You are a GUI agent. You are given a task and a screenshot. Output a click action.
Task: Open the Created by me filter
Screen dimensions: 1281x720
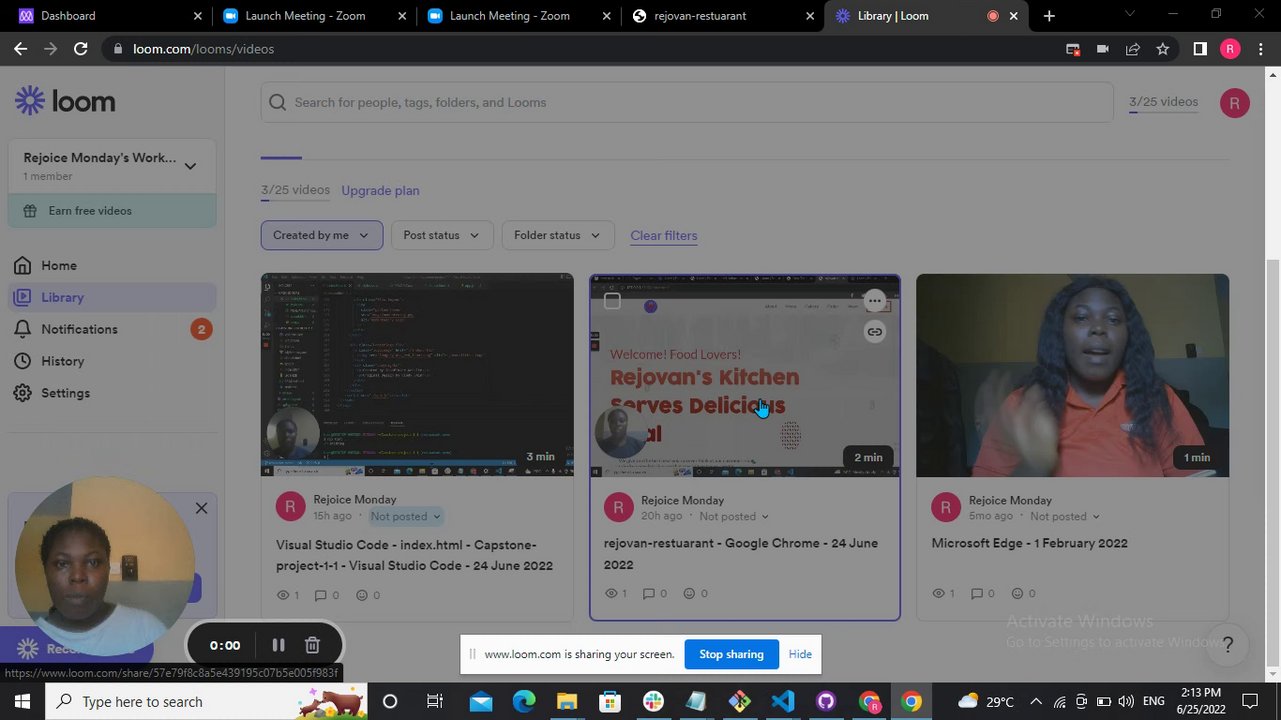(x=321, y=235)
